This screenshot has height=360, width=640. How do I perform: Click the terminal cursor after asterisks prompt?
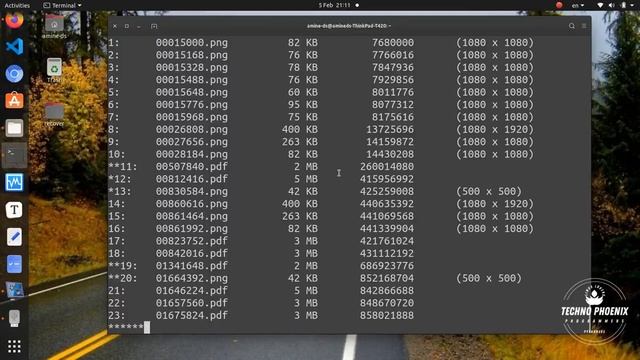[147, 327]
